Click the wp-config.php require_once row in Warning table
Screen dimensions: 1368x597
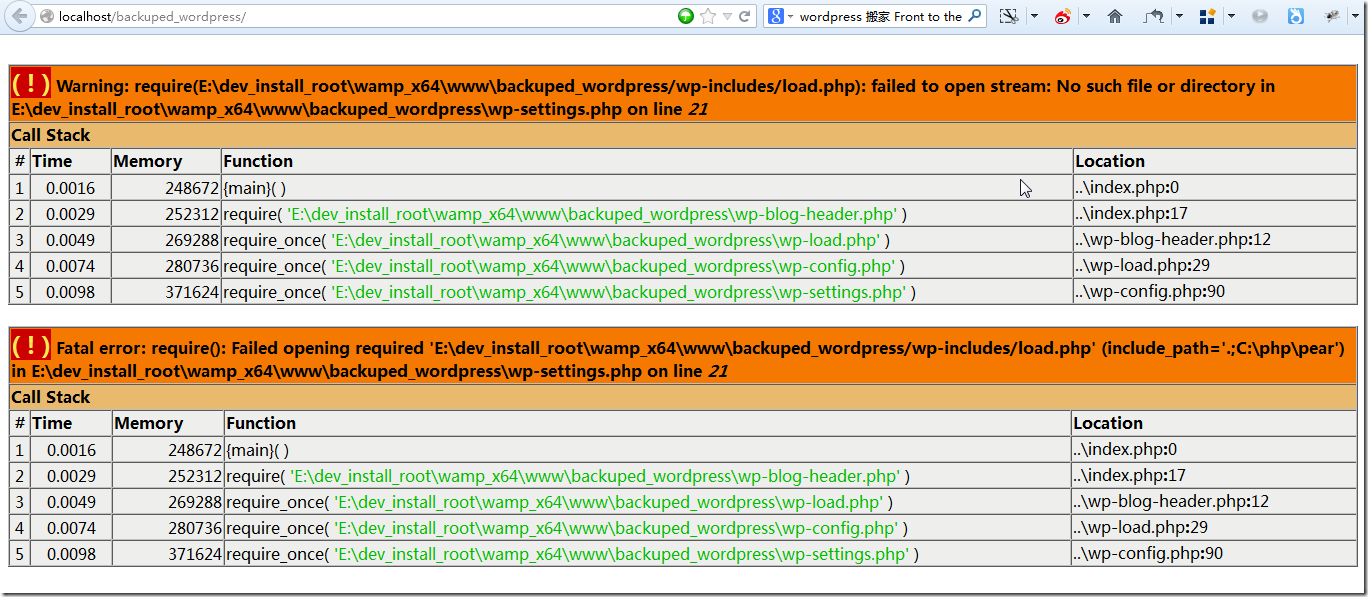564,266
